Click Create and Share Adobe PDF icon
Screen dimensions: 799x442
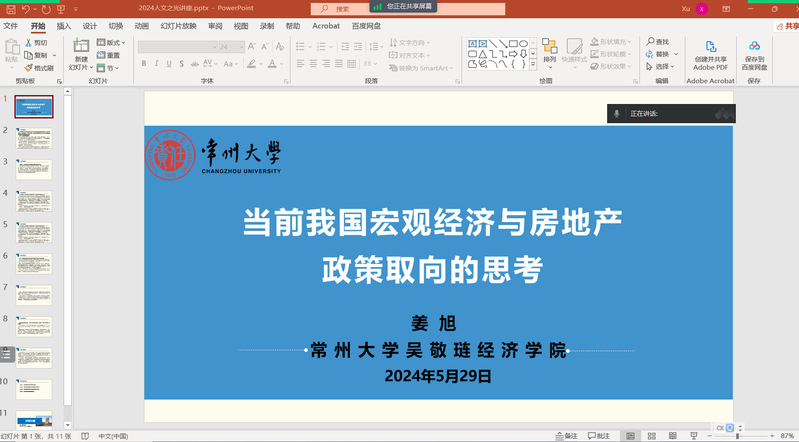tap(710, 54)
